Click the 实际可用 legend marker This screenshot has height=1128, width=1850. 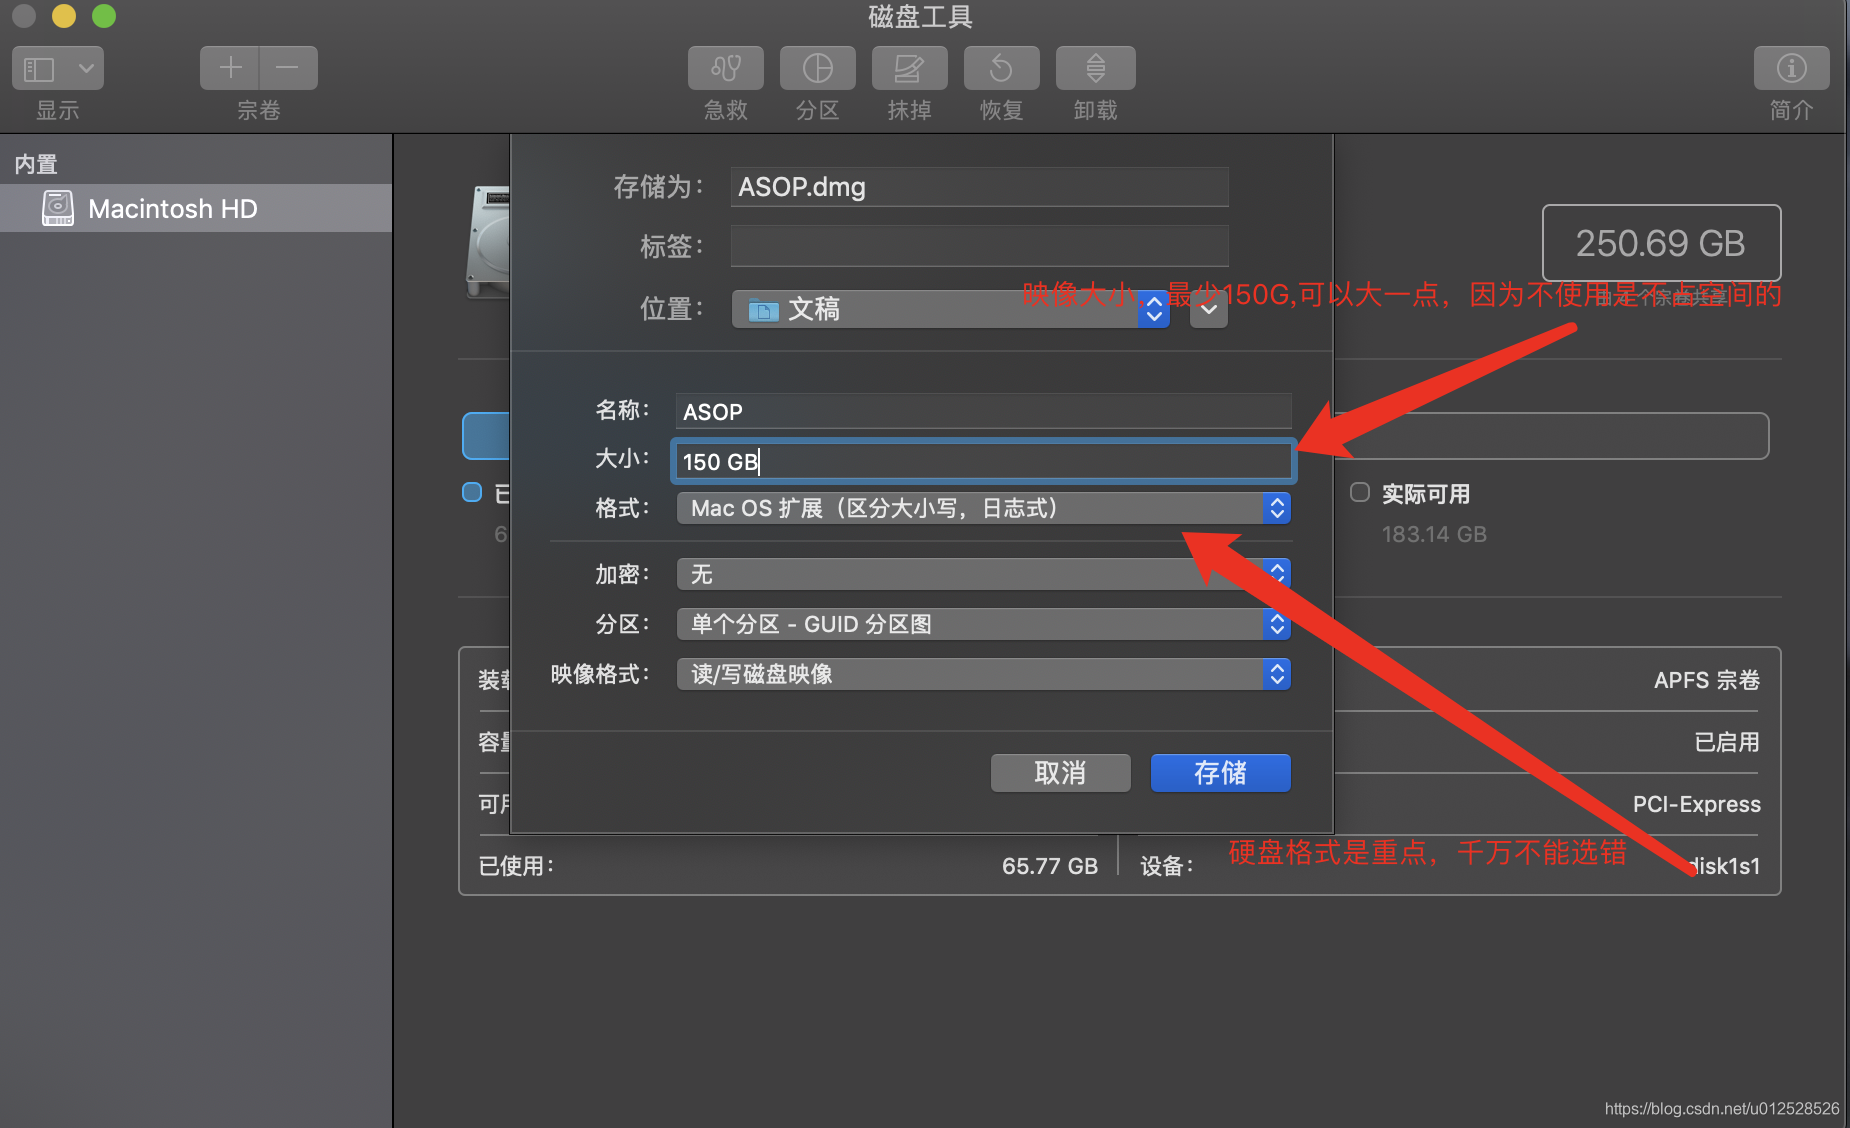[1360, 492]
